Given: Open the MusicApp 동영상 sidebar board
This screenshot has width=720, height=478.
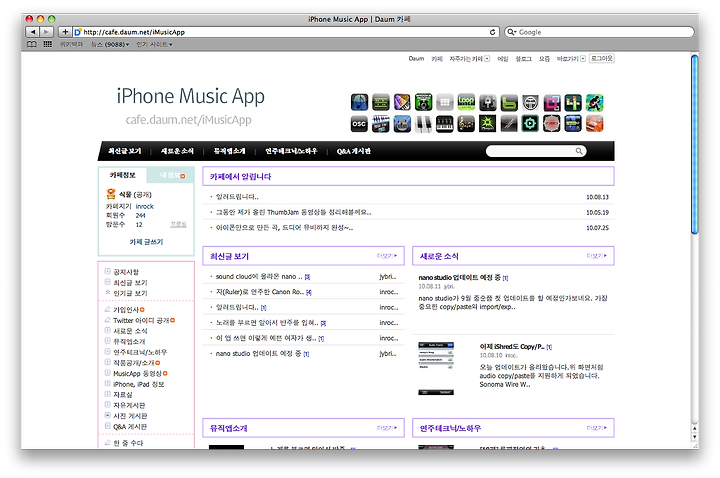Looking at the screenshot, I should [137, 373].
